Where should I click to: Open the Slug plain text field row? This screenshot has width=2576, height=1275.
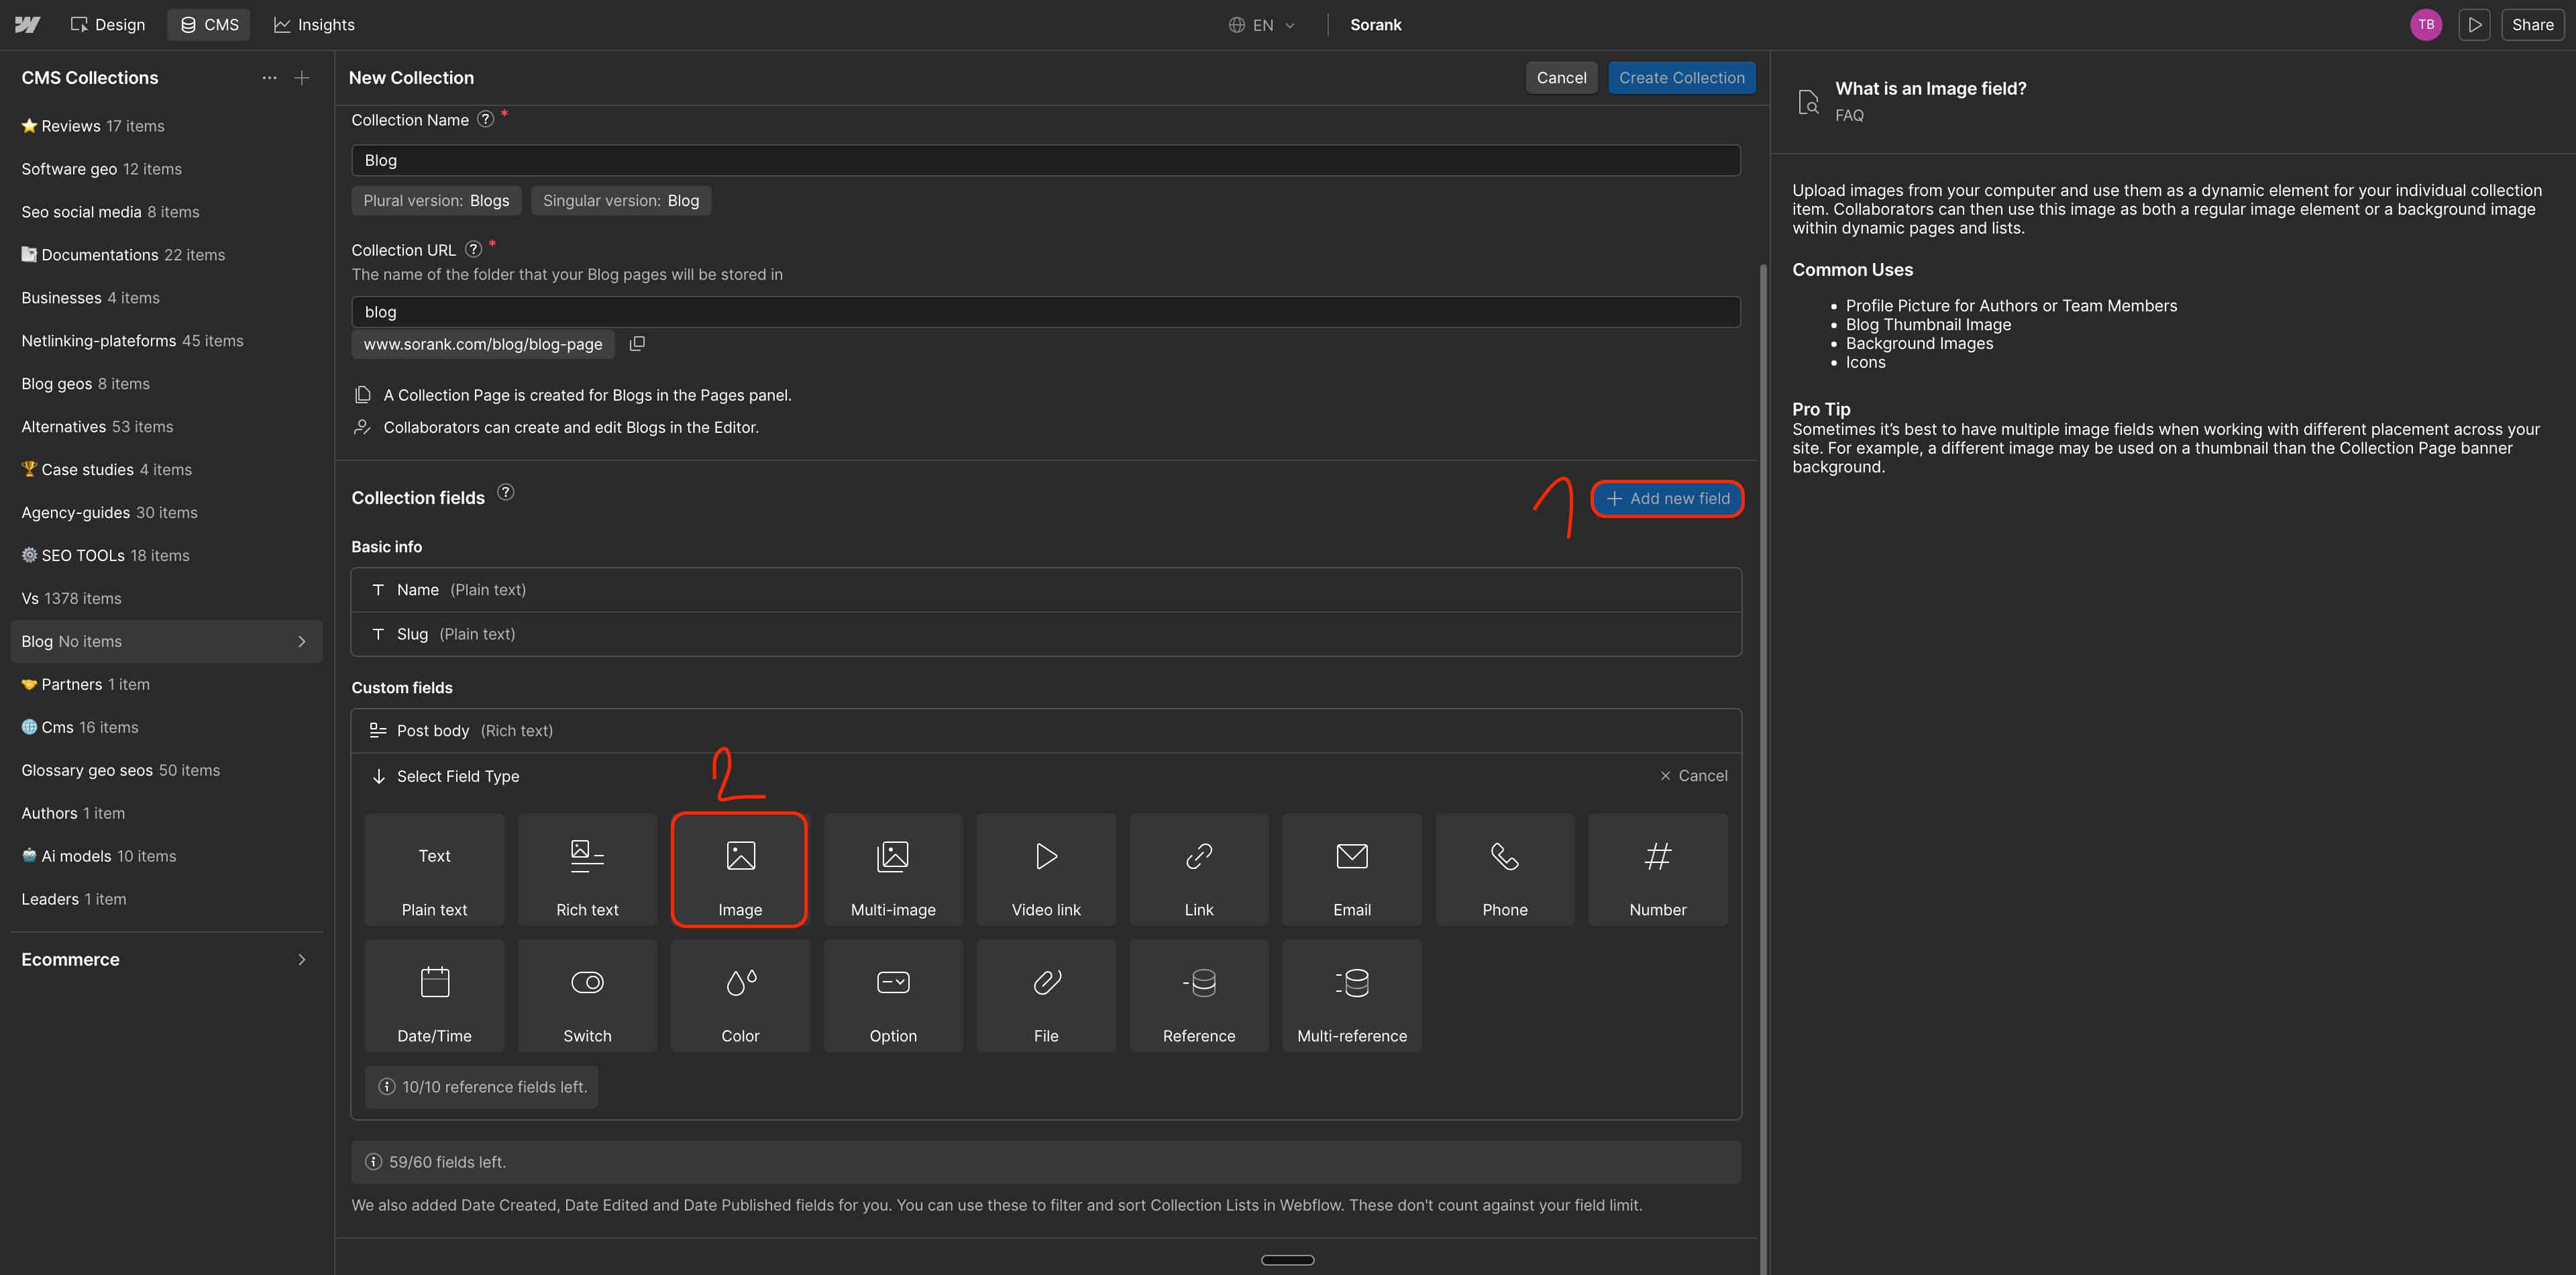(x=1045, y=634)
